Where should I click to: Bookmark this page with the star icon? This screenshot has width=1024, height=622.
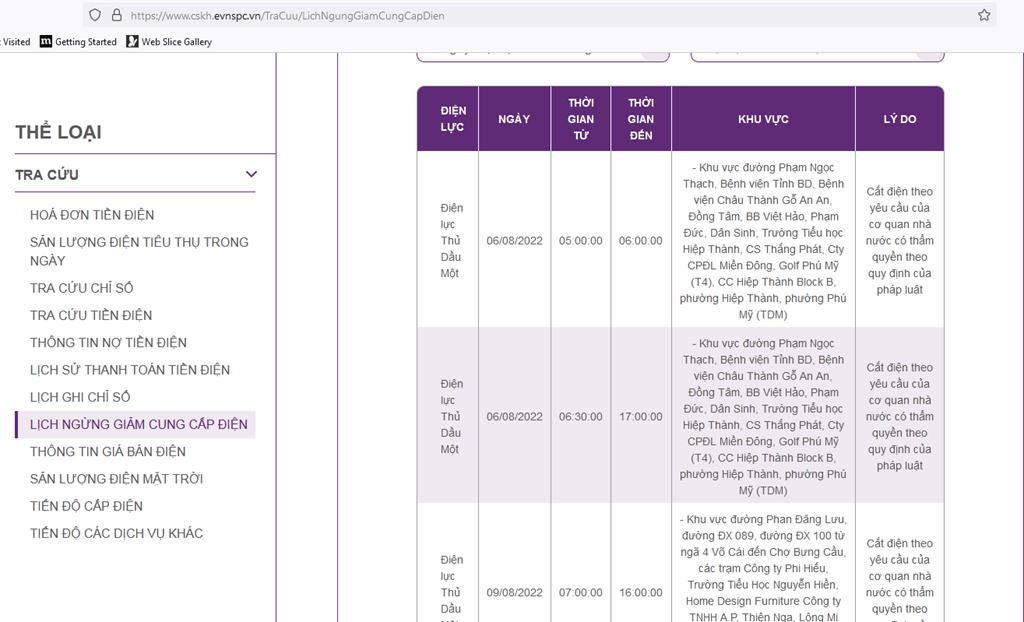(984, 15)
